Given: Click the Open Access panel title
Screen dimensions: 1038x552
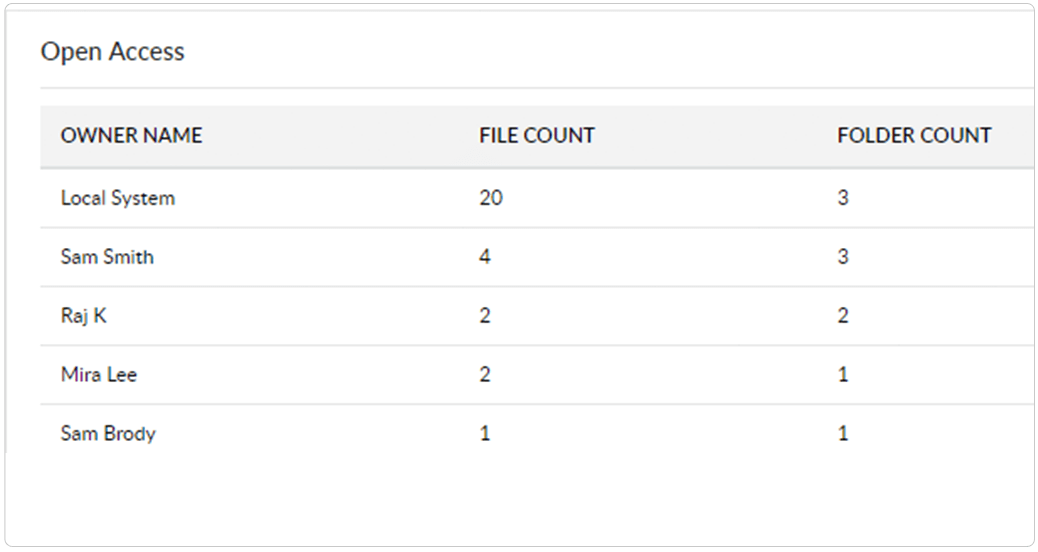Looking at the screenshot, I should [112, 52].
